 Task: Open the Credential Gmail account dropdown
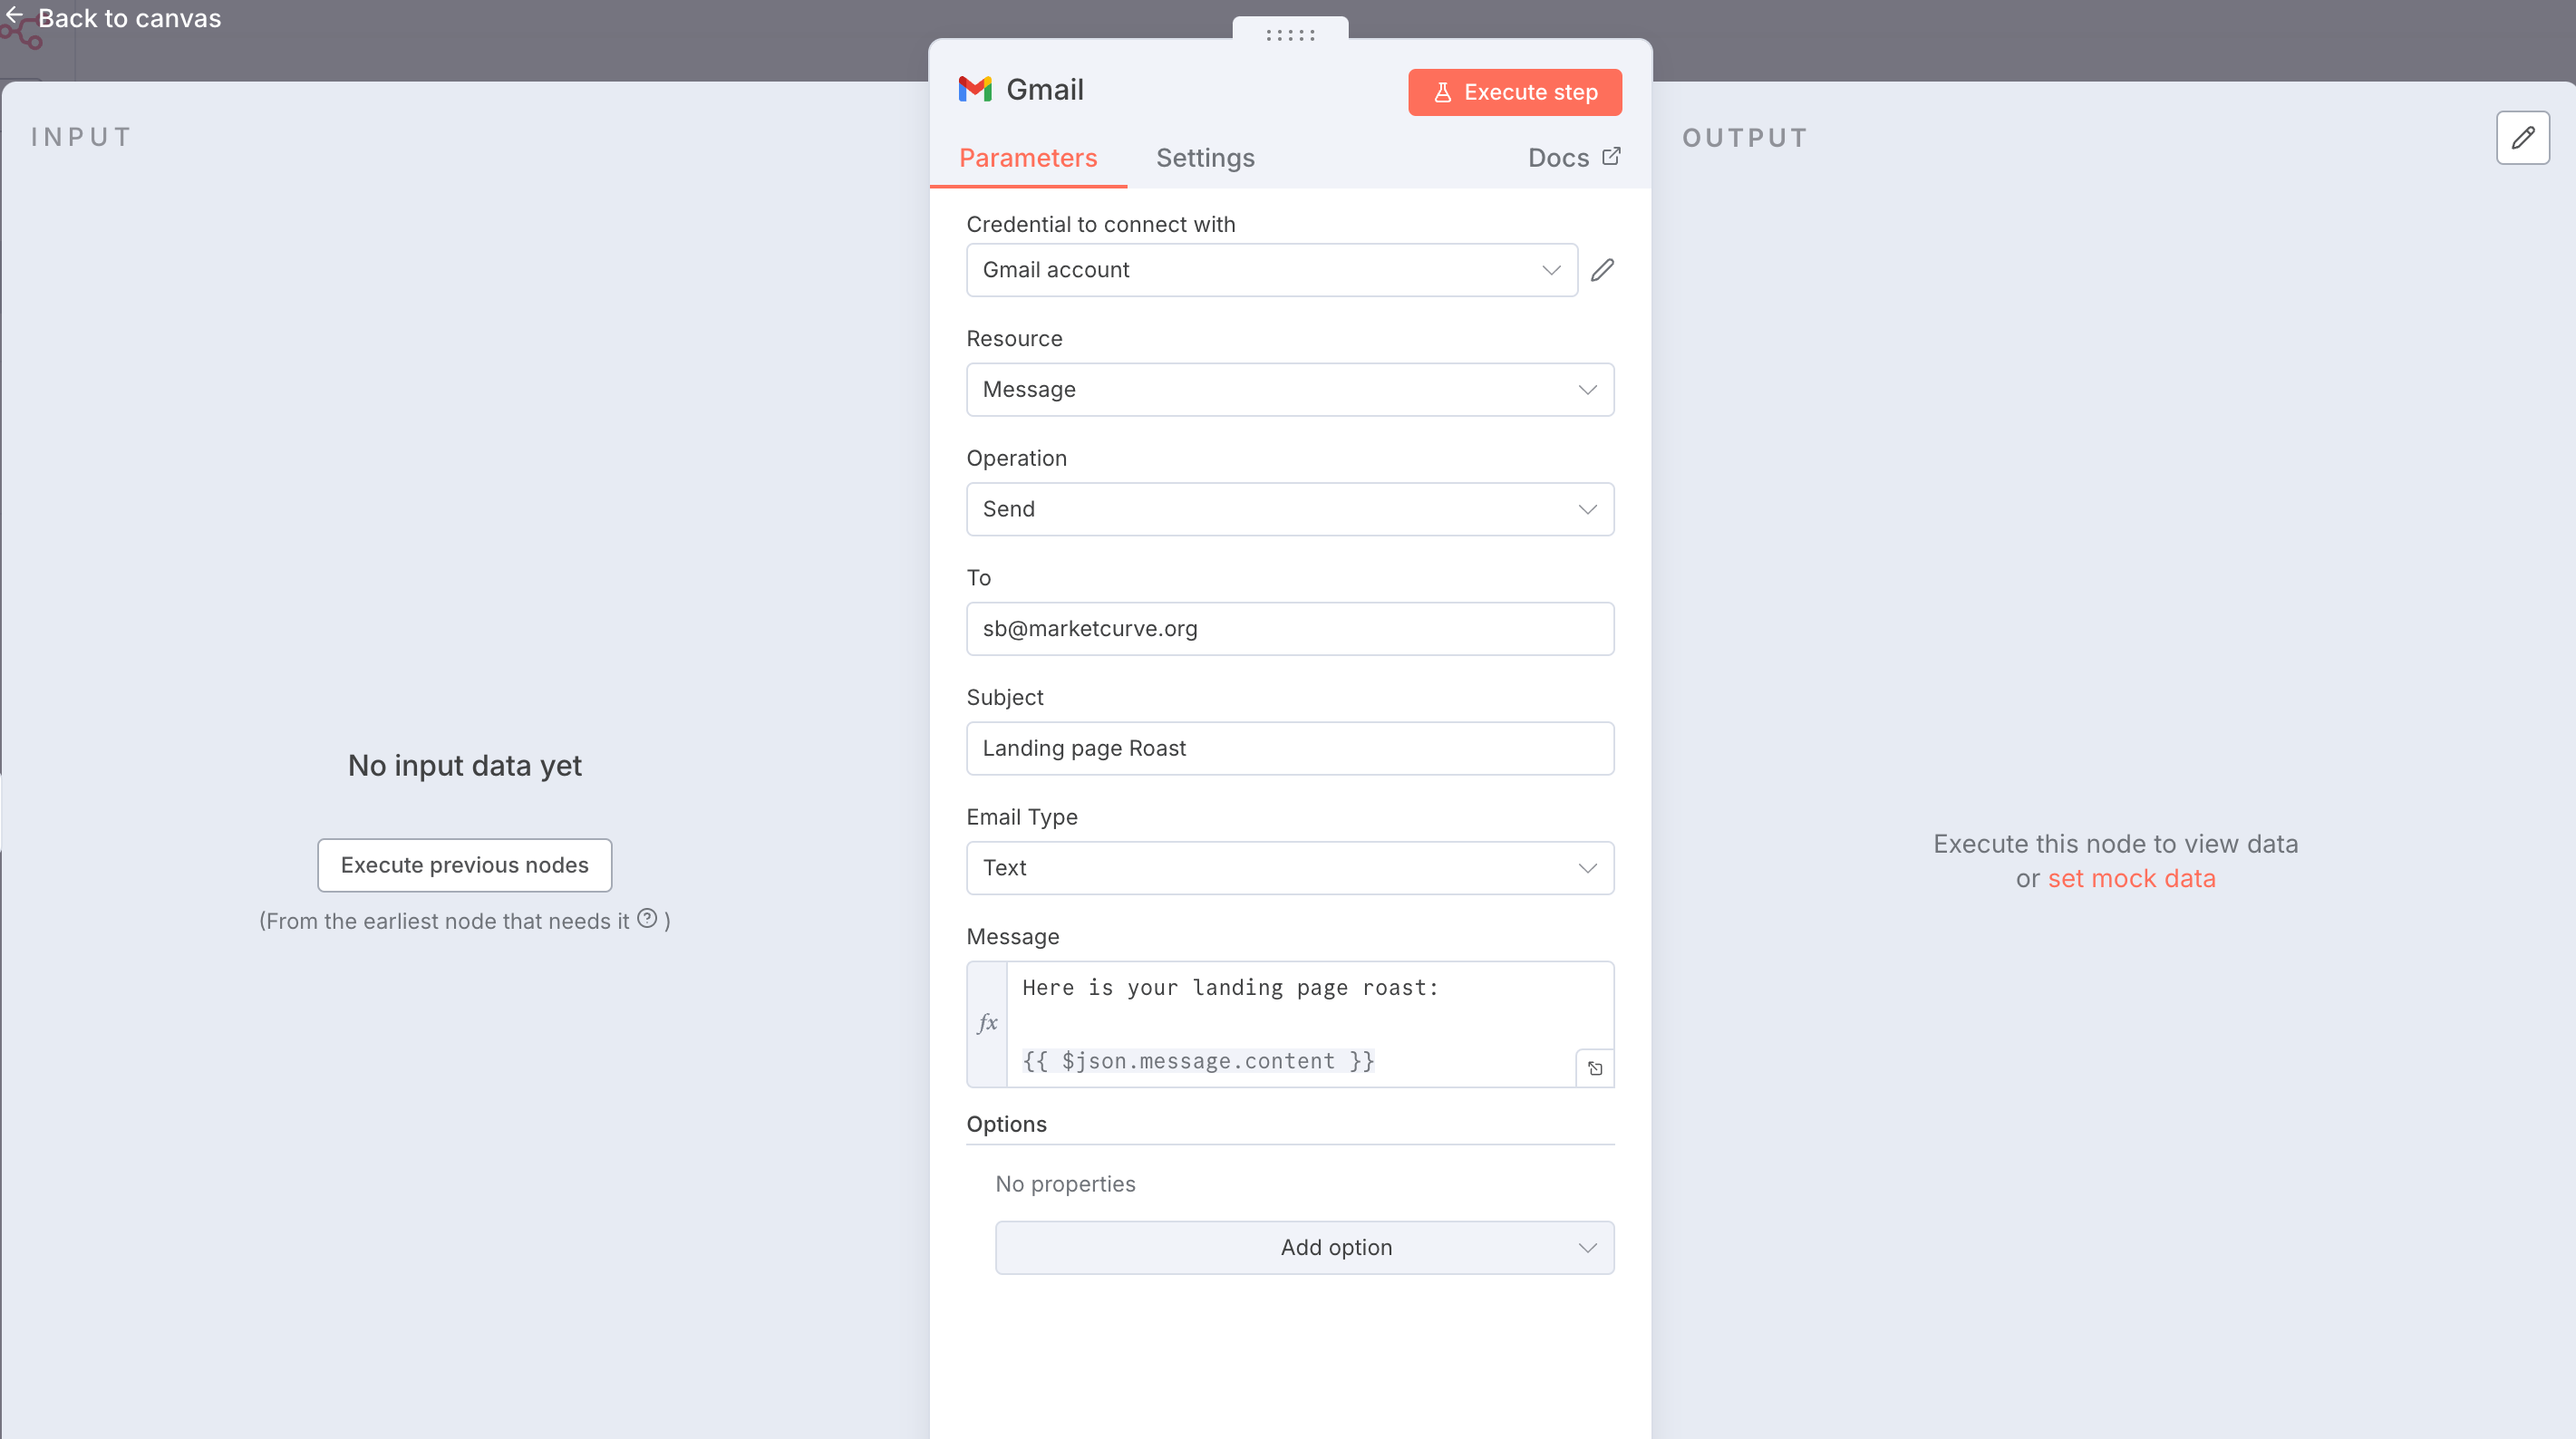point(1271,270)
